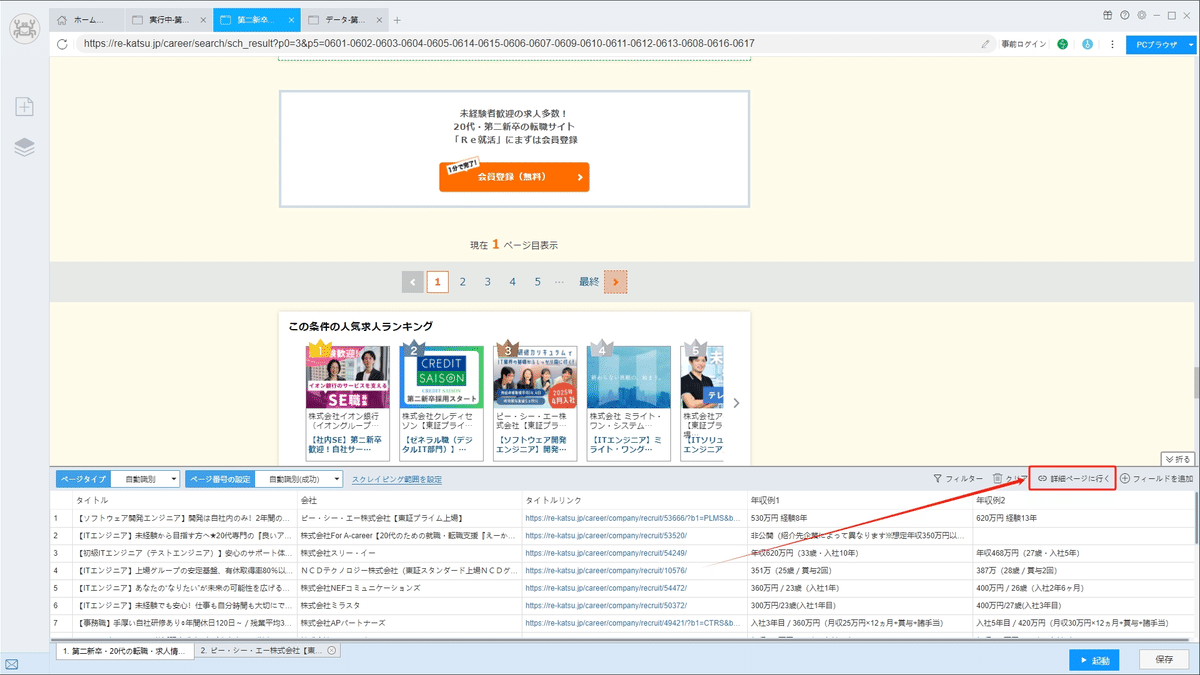This screenshot has width=1200, height=675.
Task: Open the help question mark icon
Action: click(1125, 15)
